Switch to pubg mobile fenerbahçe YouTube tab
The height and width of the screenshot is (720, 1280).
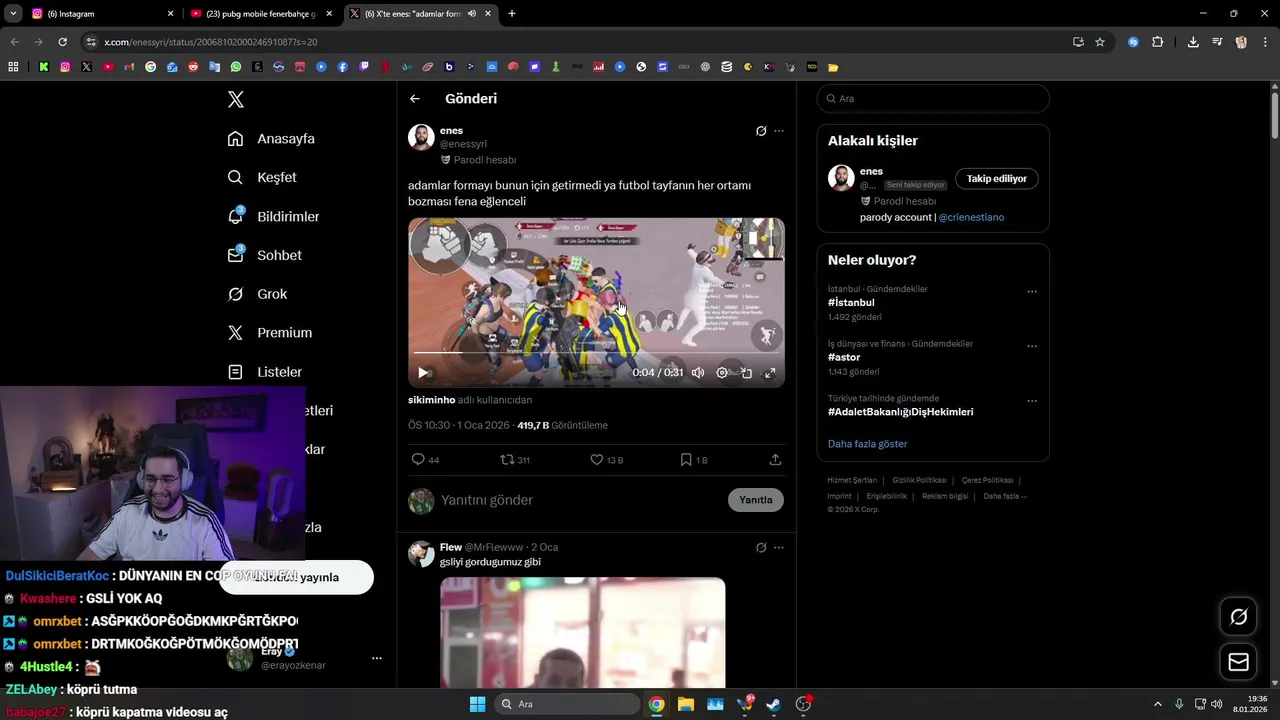tap(260, 14)
